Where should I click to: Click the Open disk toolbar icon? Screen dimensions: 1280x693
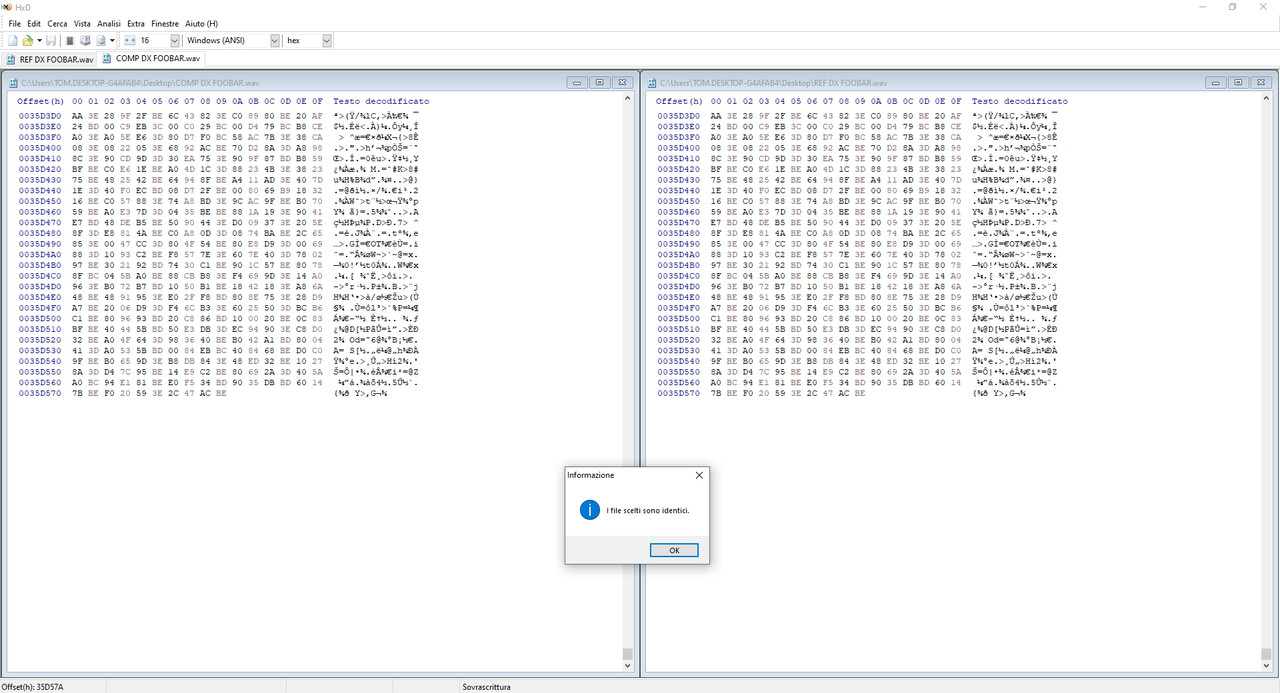click(85, 41)
